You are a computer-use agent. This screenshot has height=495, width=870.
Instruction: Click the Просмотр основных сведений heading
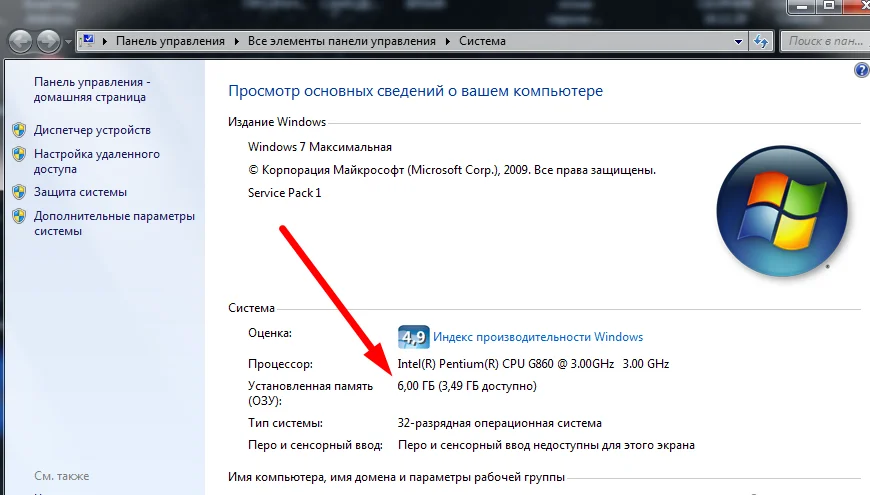tap(415, 91)
